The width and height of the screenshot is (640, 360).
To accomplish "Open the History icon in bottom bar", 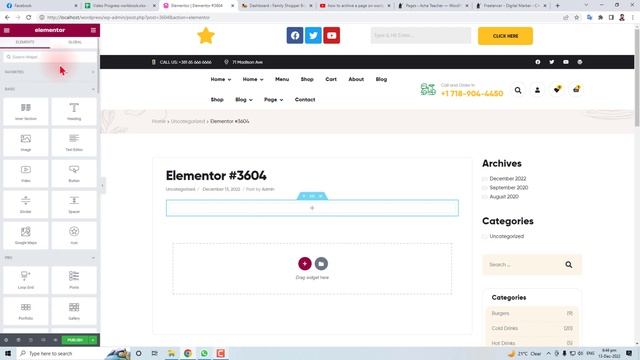I will click(x=31, y=340).
